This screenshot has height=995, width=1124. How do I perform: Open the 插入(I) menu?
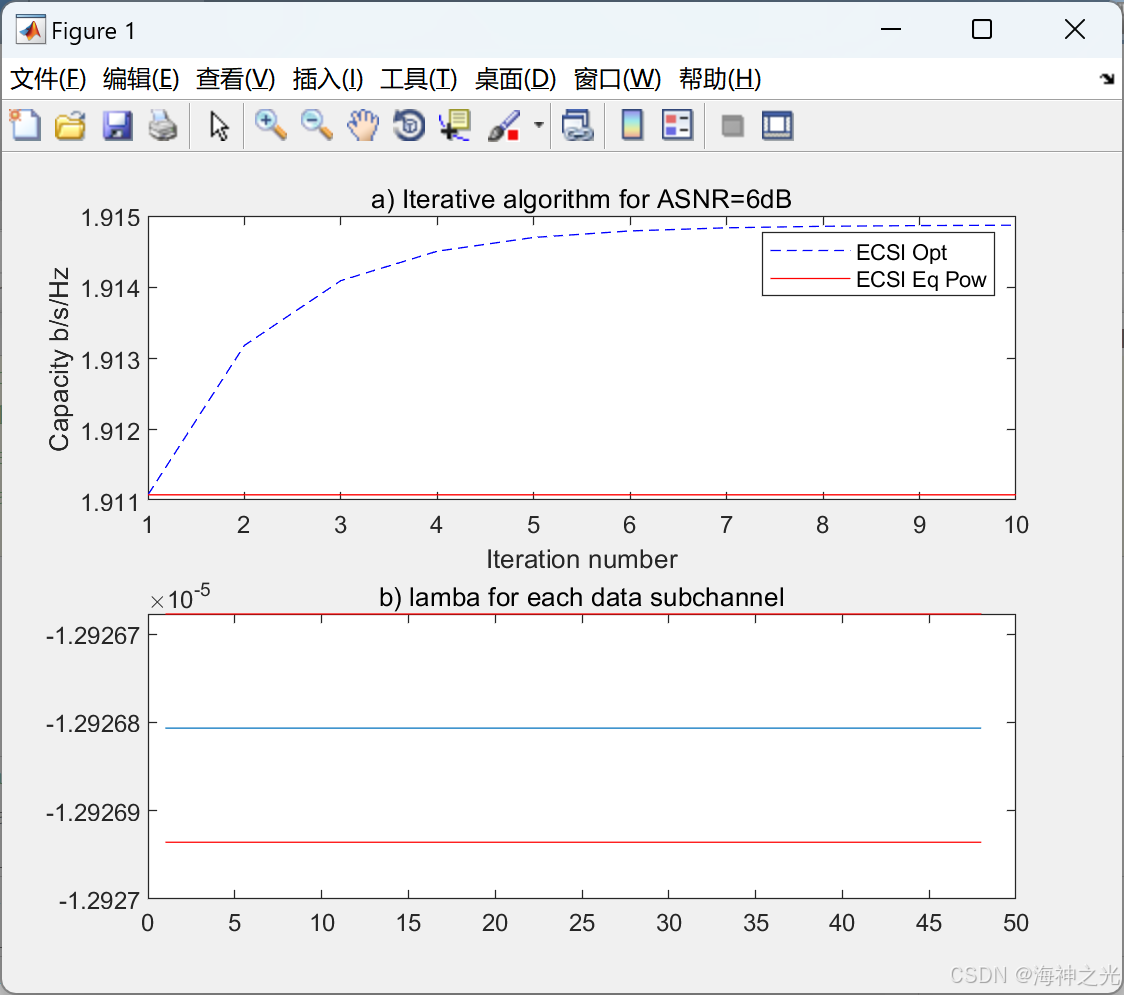pos(328,79)
